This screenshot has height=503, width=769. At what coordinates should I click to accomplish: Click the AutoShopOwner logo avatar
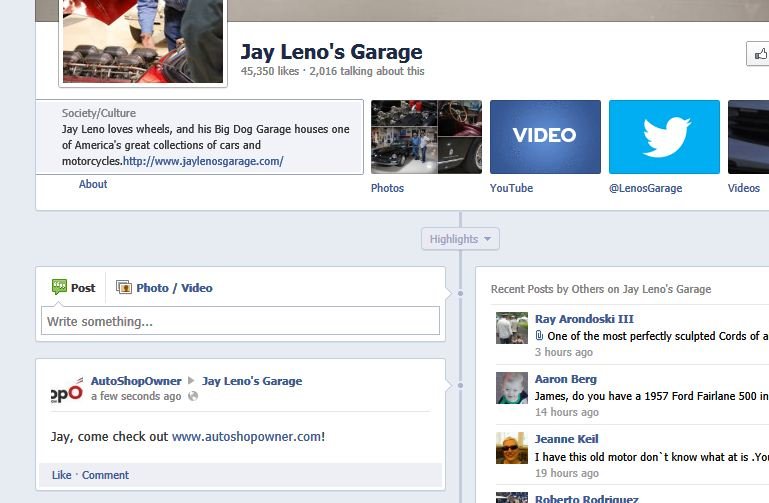tap(67, 390)
